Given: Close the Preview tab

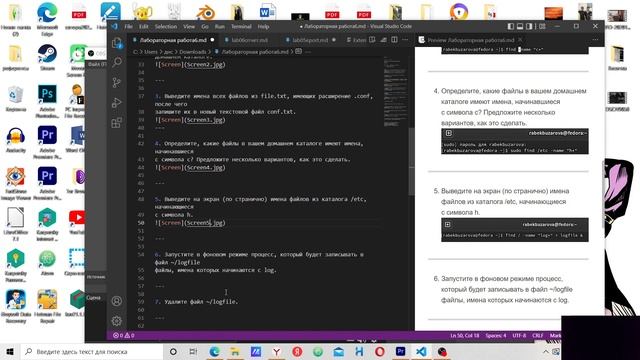Looking at the screenshot, I should (520, 40).
